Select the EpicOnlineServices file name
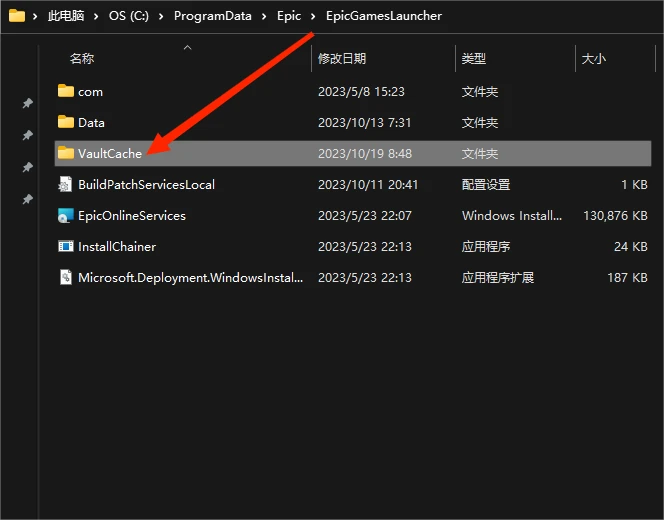664x520 pixels. [132, 216]
